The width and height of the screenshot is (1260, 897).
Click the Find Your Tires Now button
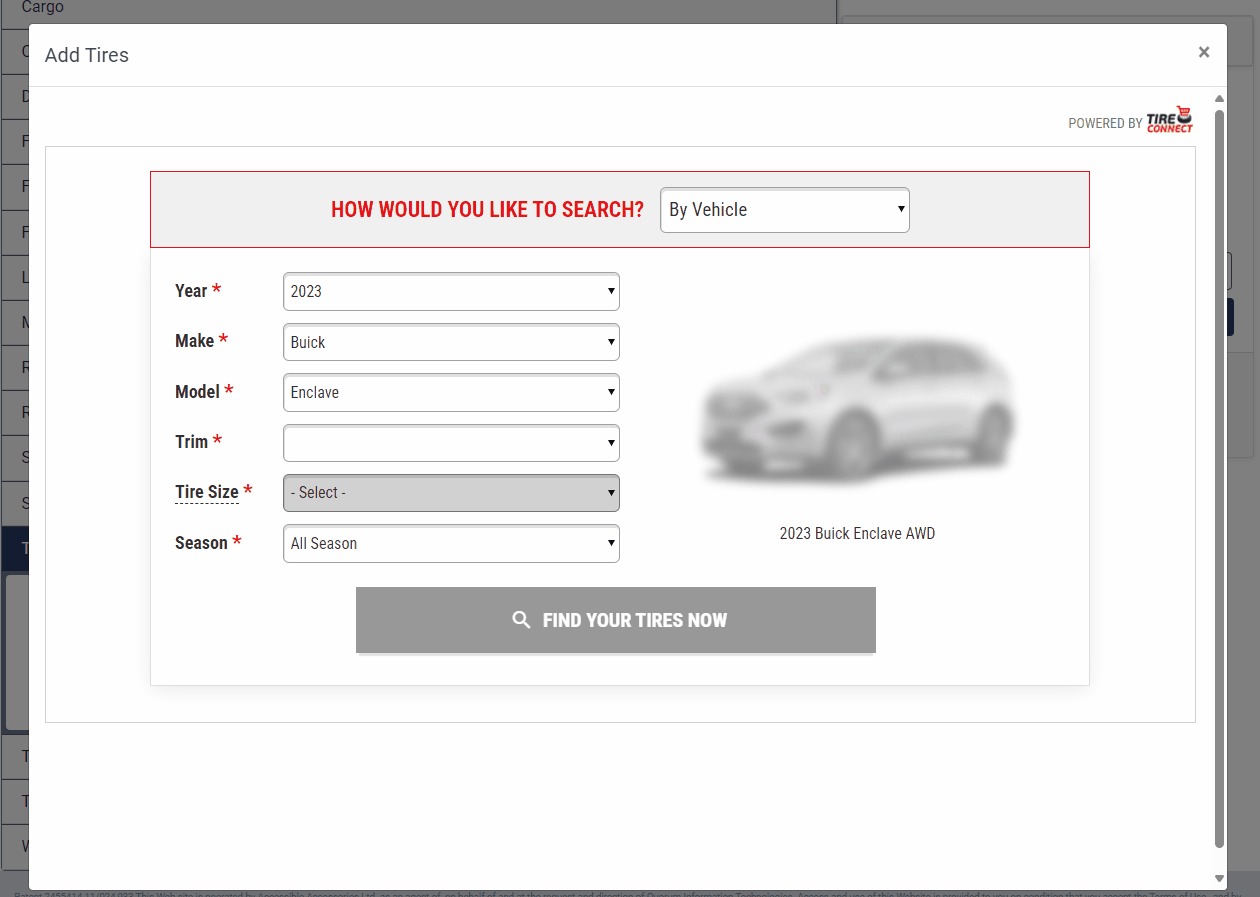pos(616,620)
